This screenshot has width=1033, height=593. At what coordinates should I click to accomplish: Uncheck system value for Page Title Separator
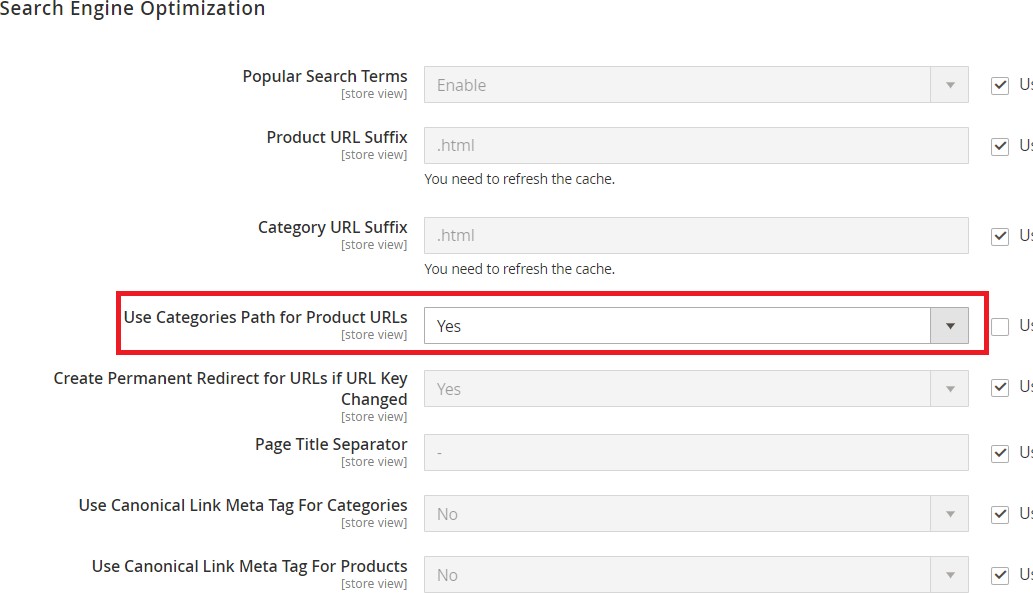[x=1000, y=453]
